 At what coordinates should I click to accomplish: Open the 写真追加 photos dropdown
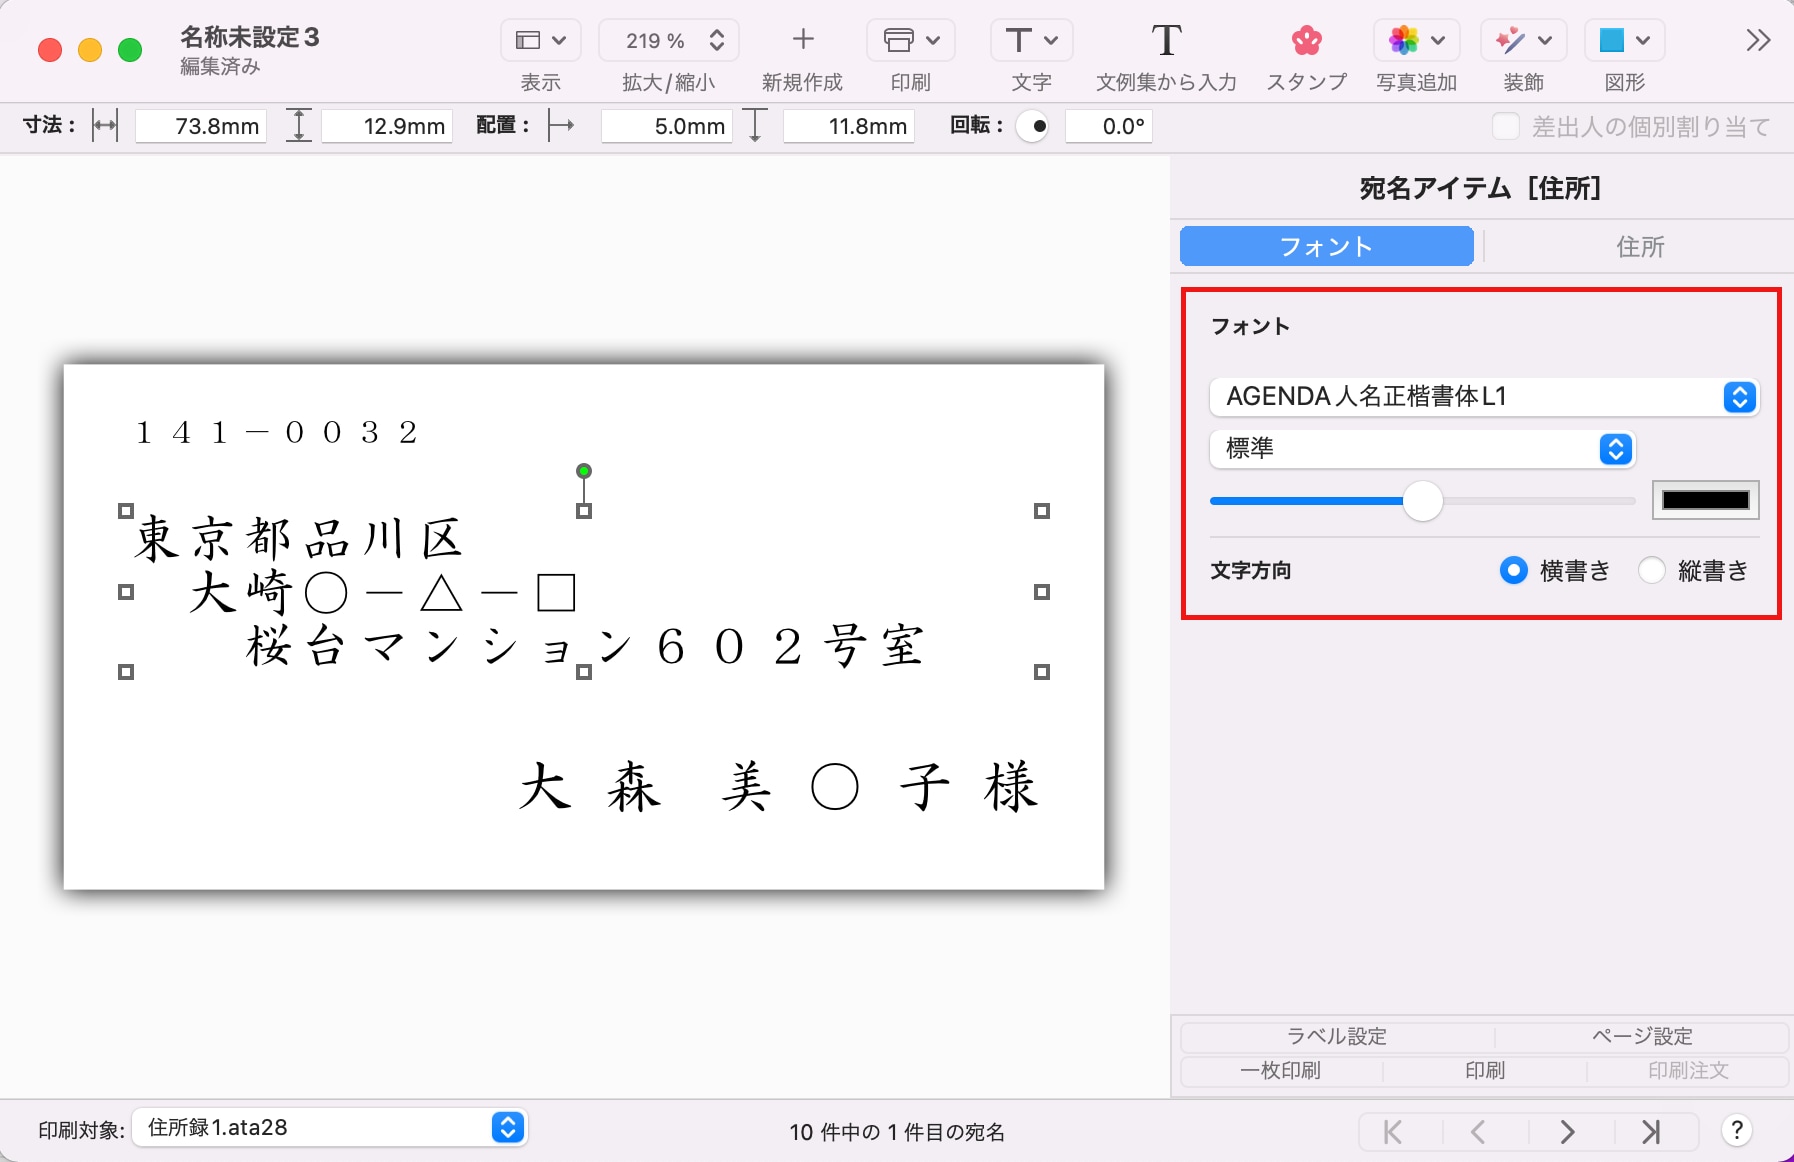(x=1416, y=40)
